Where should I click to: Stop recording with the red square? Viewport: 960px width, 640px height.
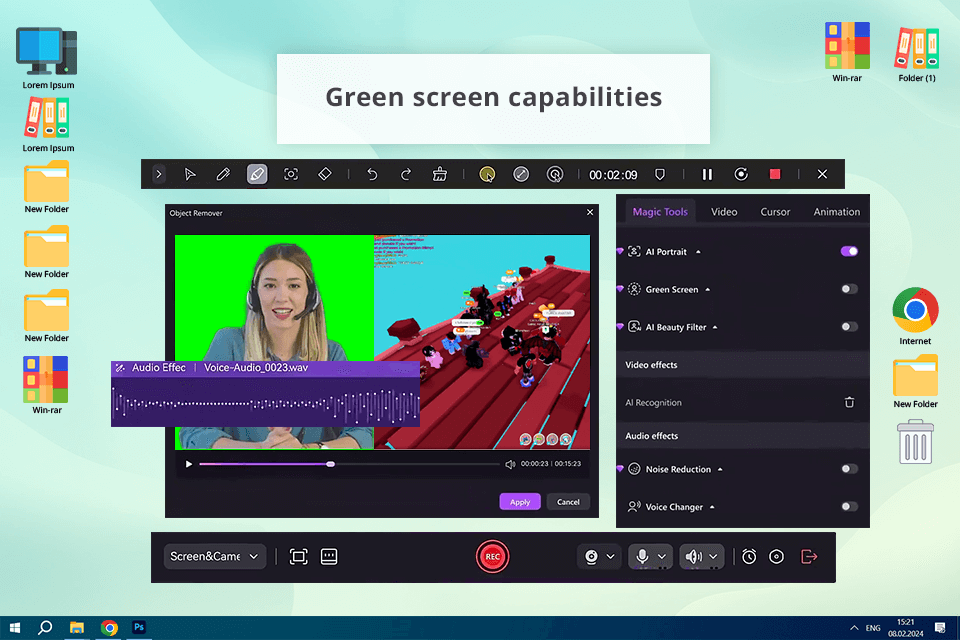pos(775,175)
